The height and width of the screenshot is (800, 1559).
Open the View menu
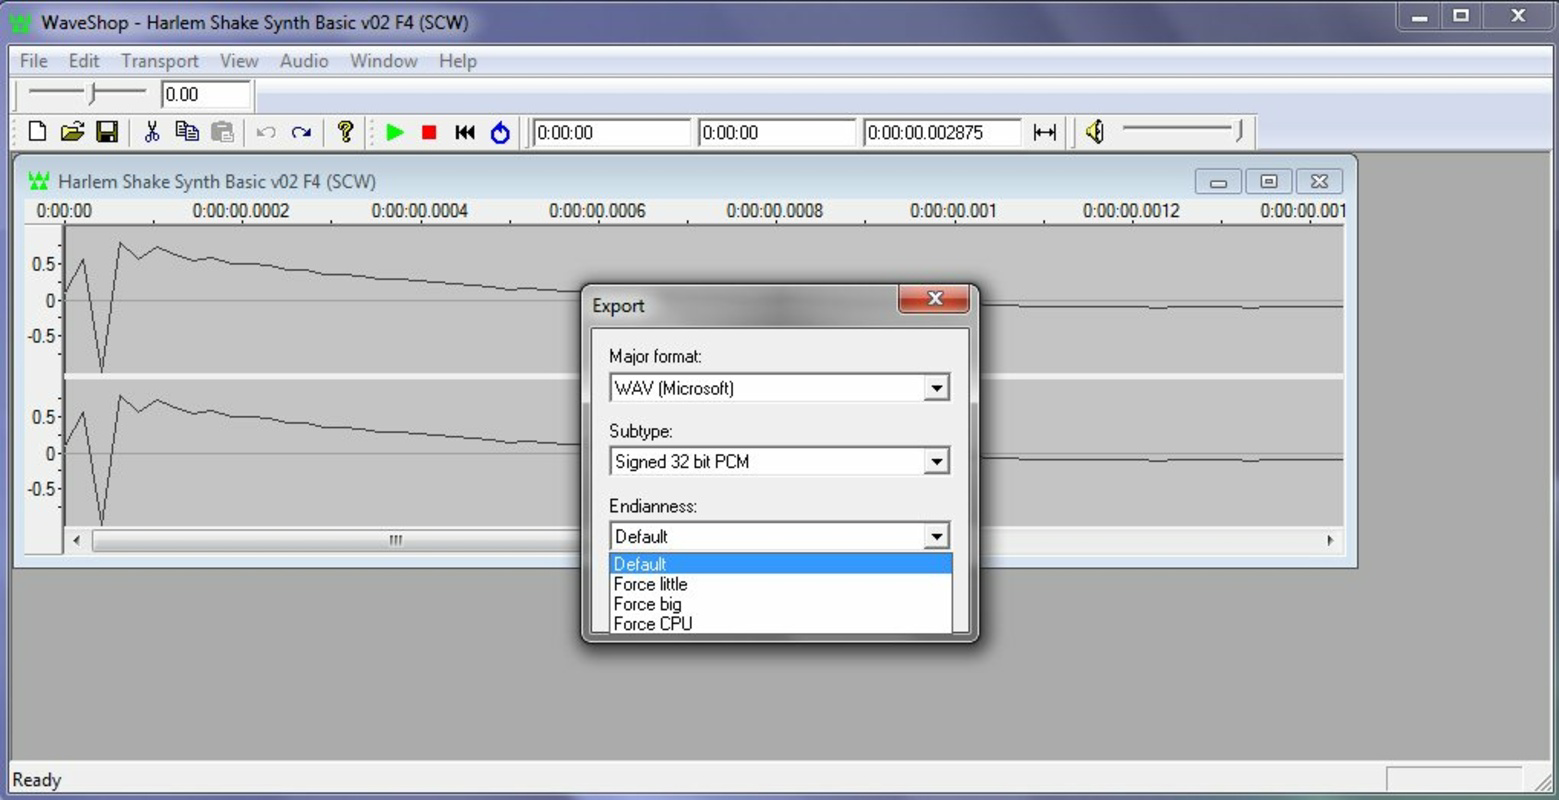tap(239, 61)
